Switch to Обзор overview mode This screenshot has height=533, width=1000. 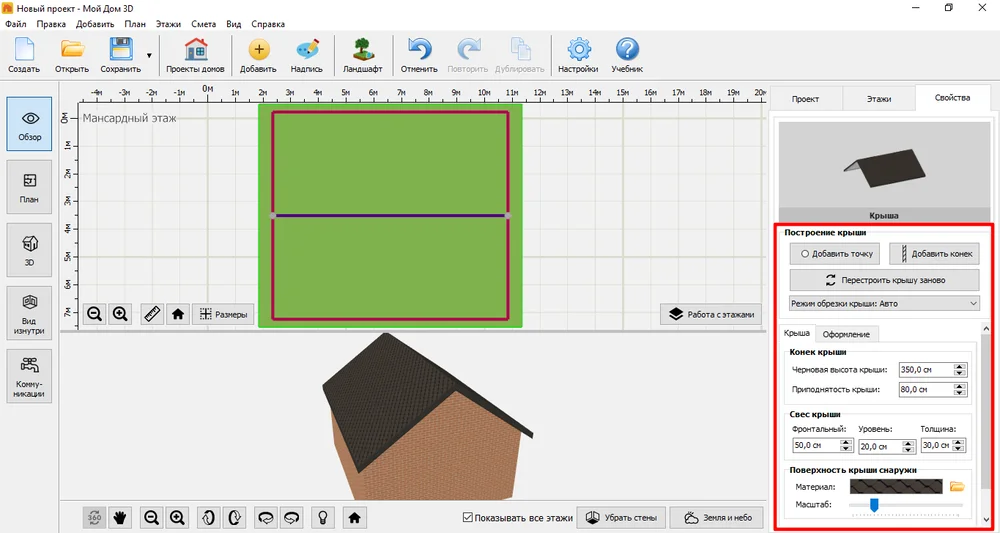pyautogui.click(x=29, y=124)
